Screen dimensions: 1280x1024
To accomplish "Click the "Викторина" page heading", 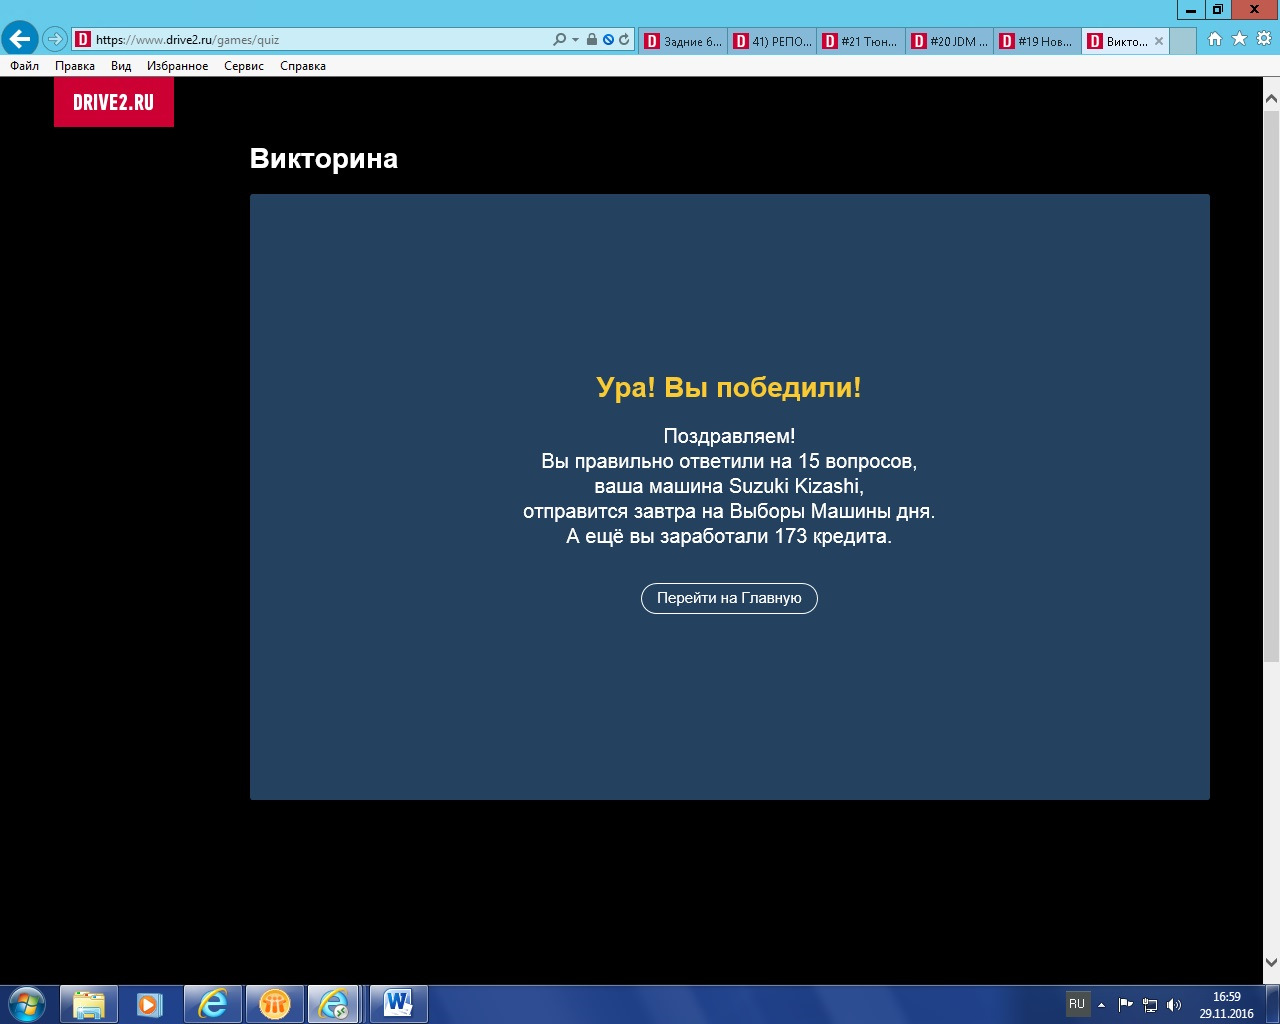I will pyautogui.click(x=324, y=159).
